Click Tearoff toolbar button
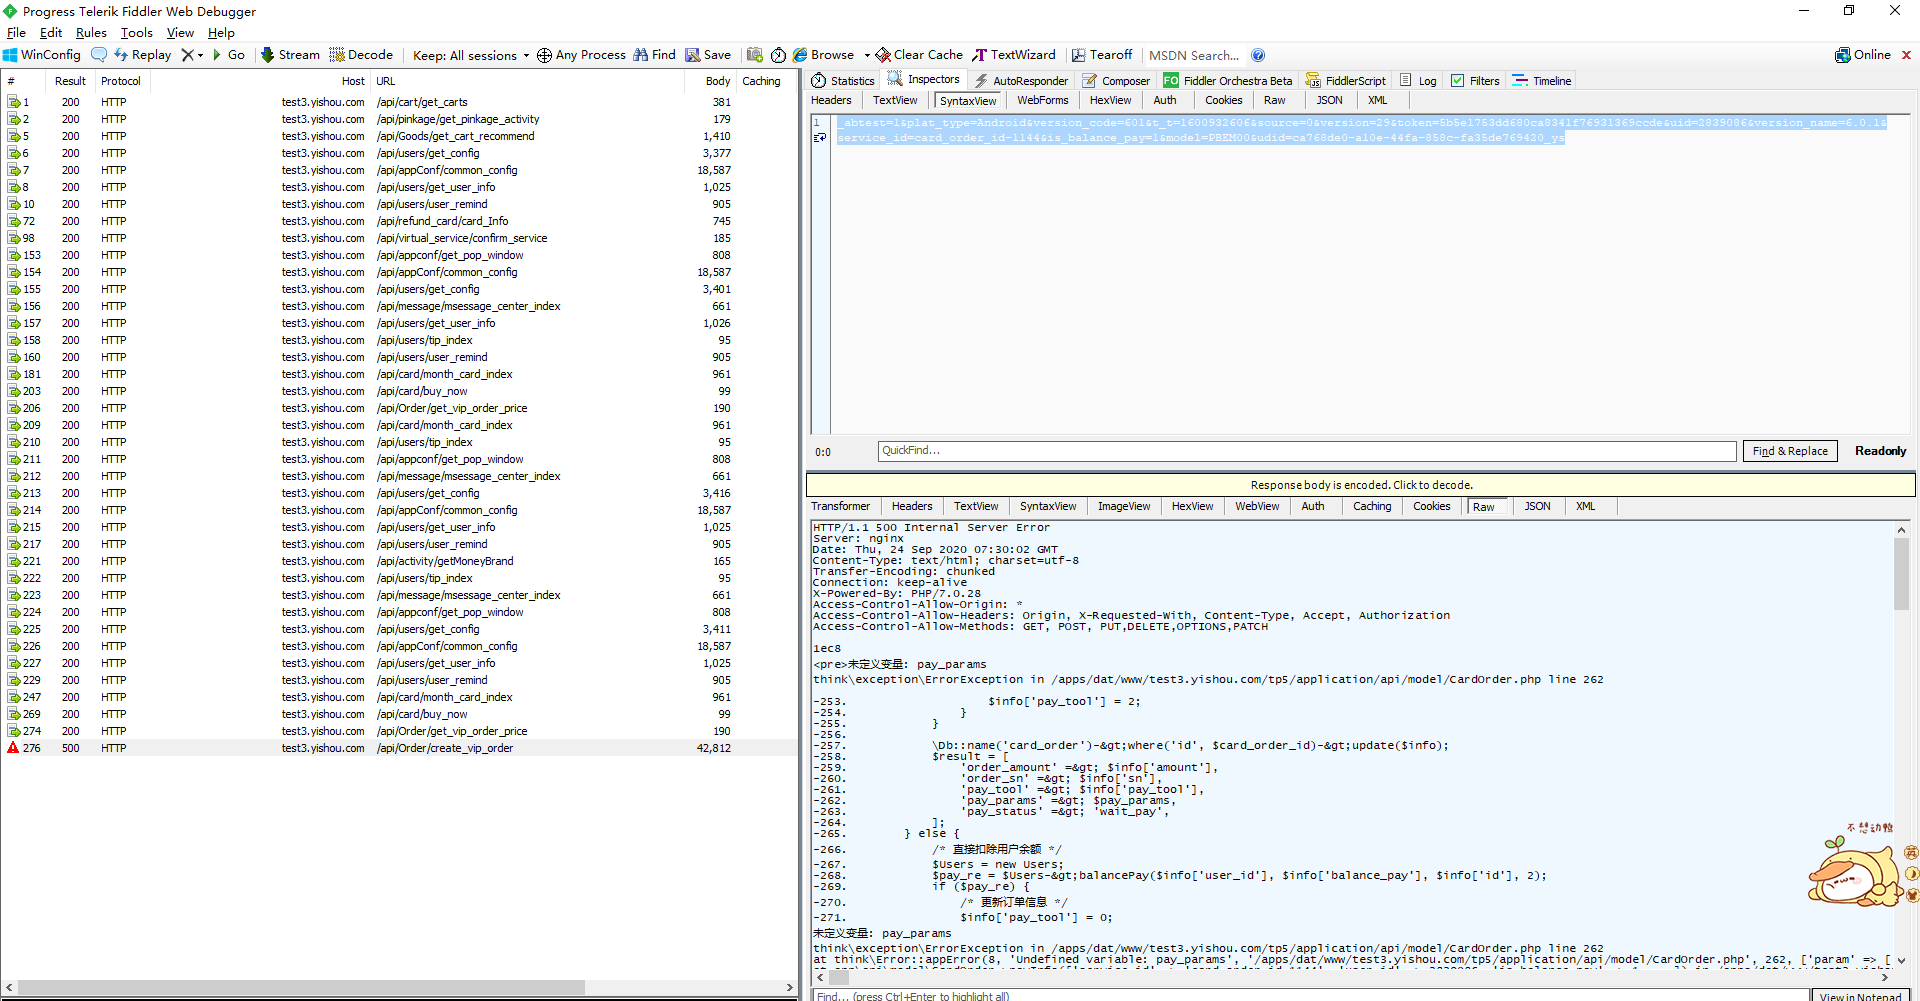The width and height of the screenshot is (1920, 1001). (x=1102, y=55)
